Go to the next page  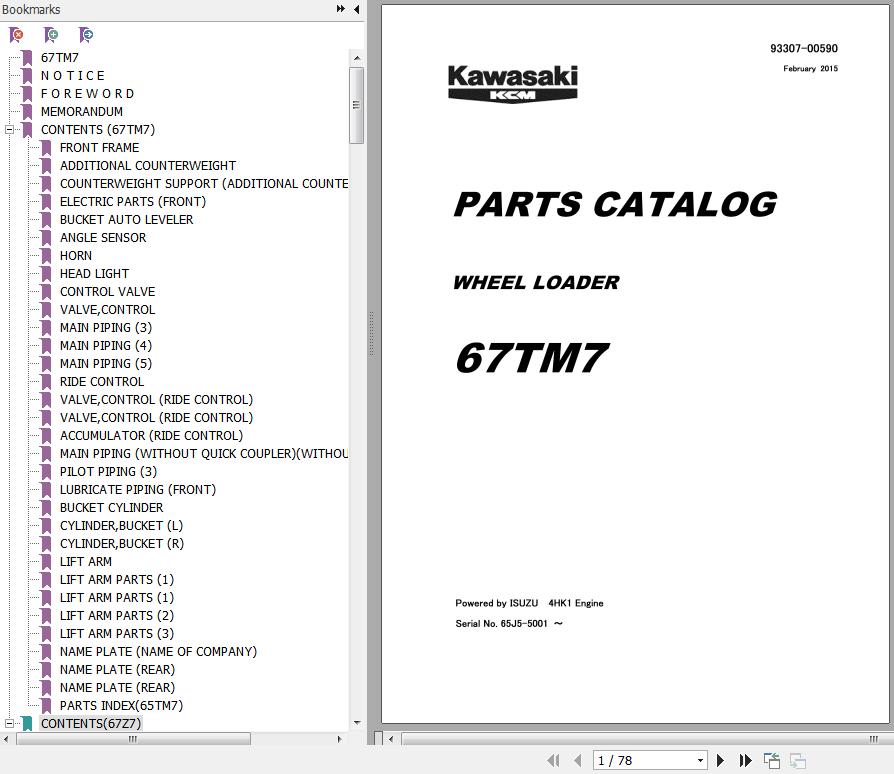tap(720, 760)
